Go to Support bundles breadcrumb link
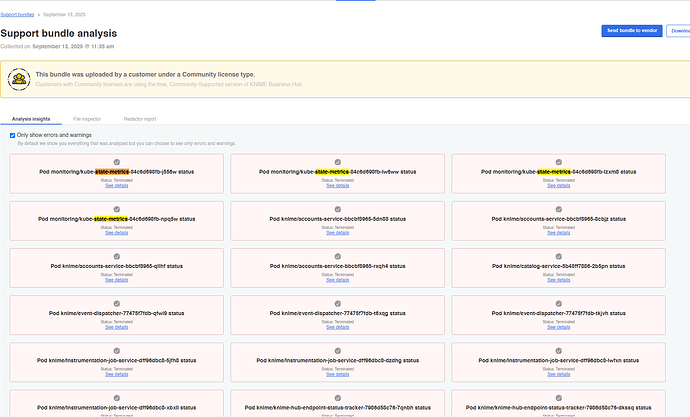690x417 pixels. pos(17,15)
